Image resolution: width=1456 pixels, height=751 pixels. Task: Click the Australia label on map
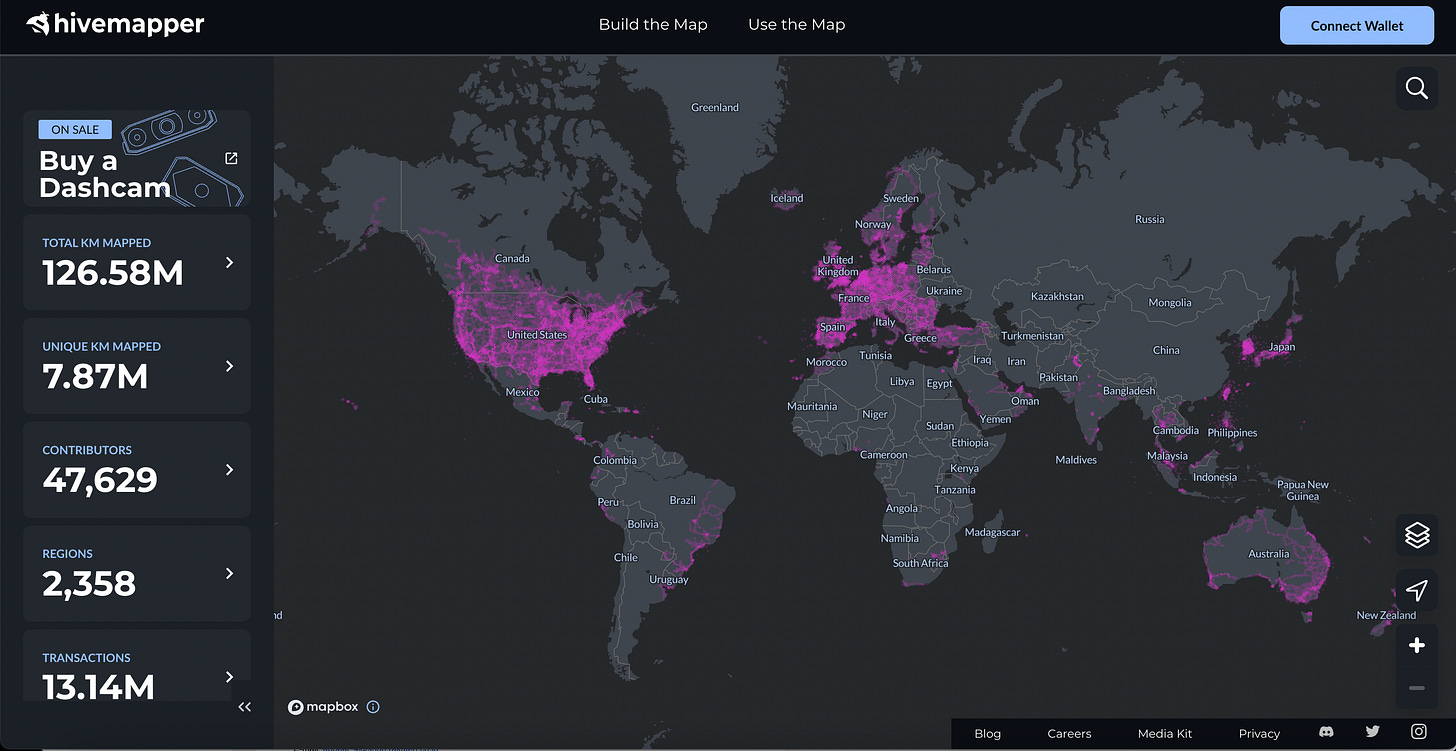[x=1269, y=554]
